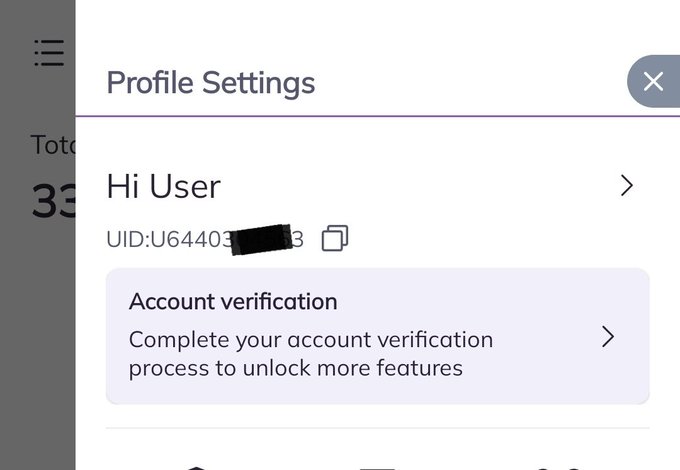Select the Hi User greeting
Image resolution: width=680 pixels, height=470 pixels.
[x=163, y=186]
